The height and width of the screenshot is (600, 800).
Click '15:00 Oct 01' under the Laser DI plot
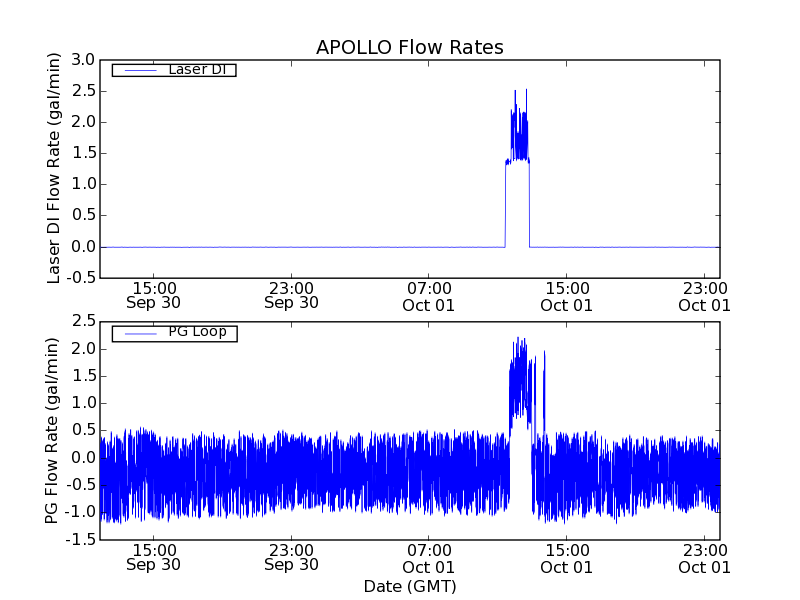click(566, 297)
